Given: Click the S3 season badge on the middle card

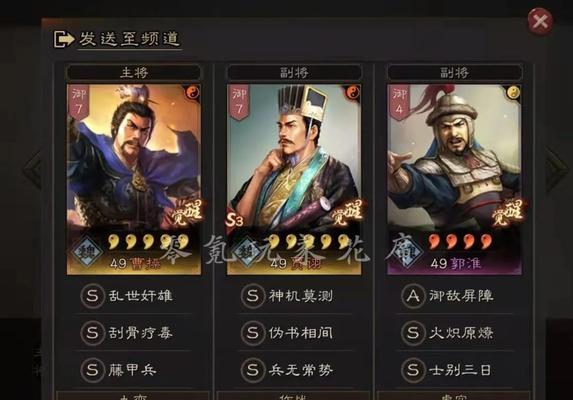Looking at the screenshot, I should click(x=234, y=220).
